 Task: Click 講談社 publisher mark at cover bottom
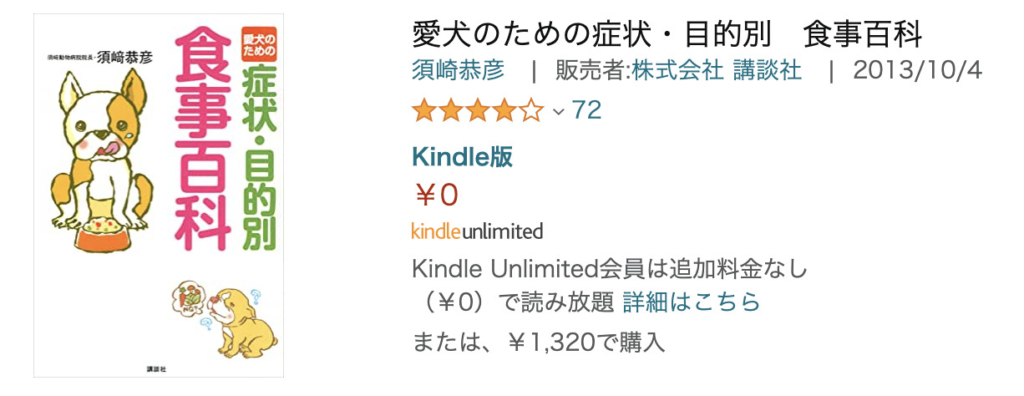coord(157,369)
